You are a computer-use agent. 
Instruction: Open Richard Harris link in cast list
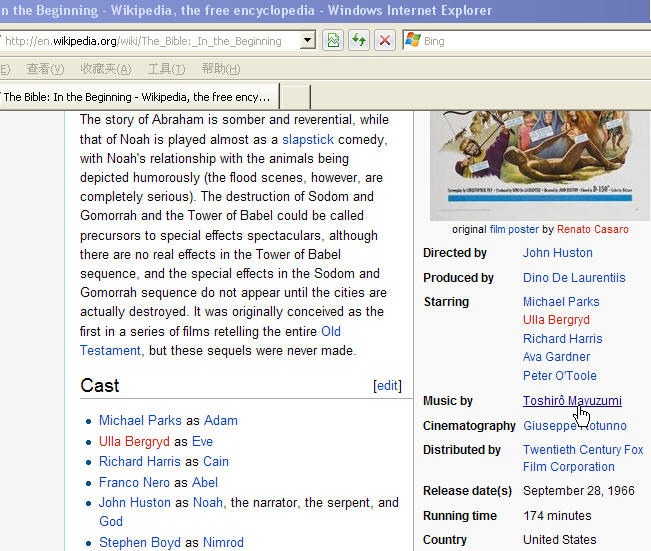[x=140, y=462]
